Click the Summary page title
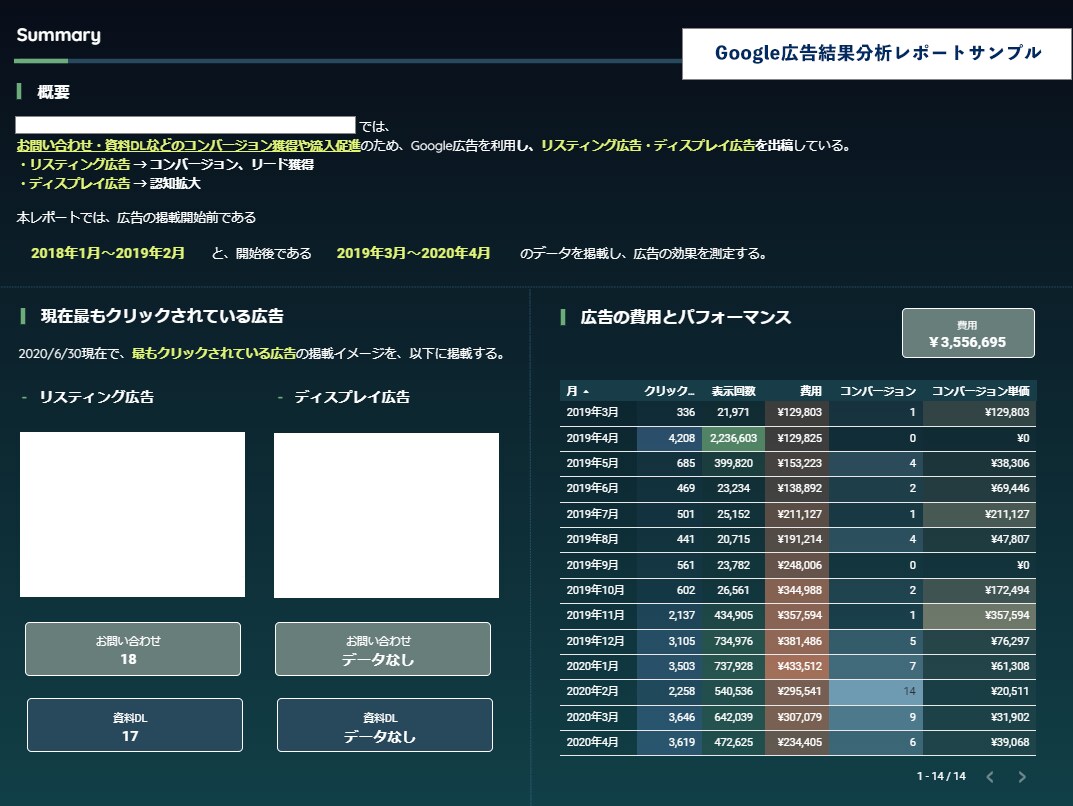Screen dimensions: 1073x806 (58, 36)
